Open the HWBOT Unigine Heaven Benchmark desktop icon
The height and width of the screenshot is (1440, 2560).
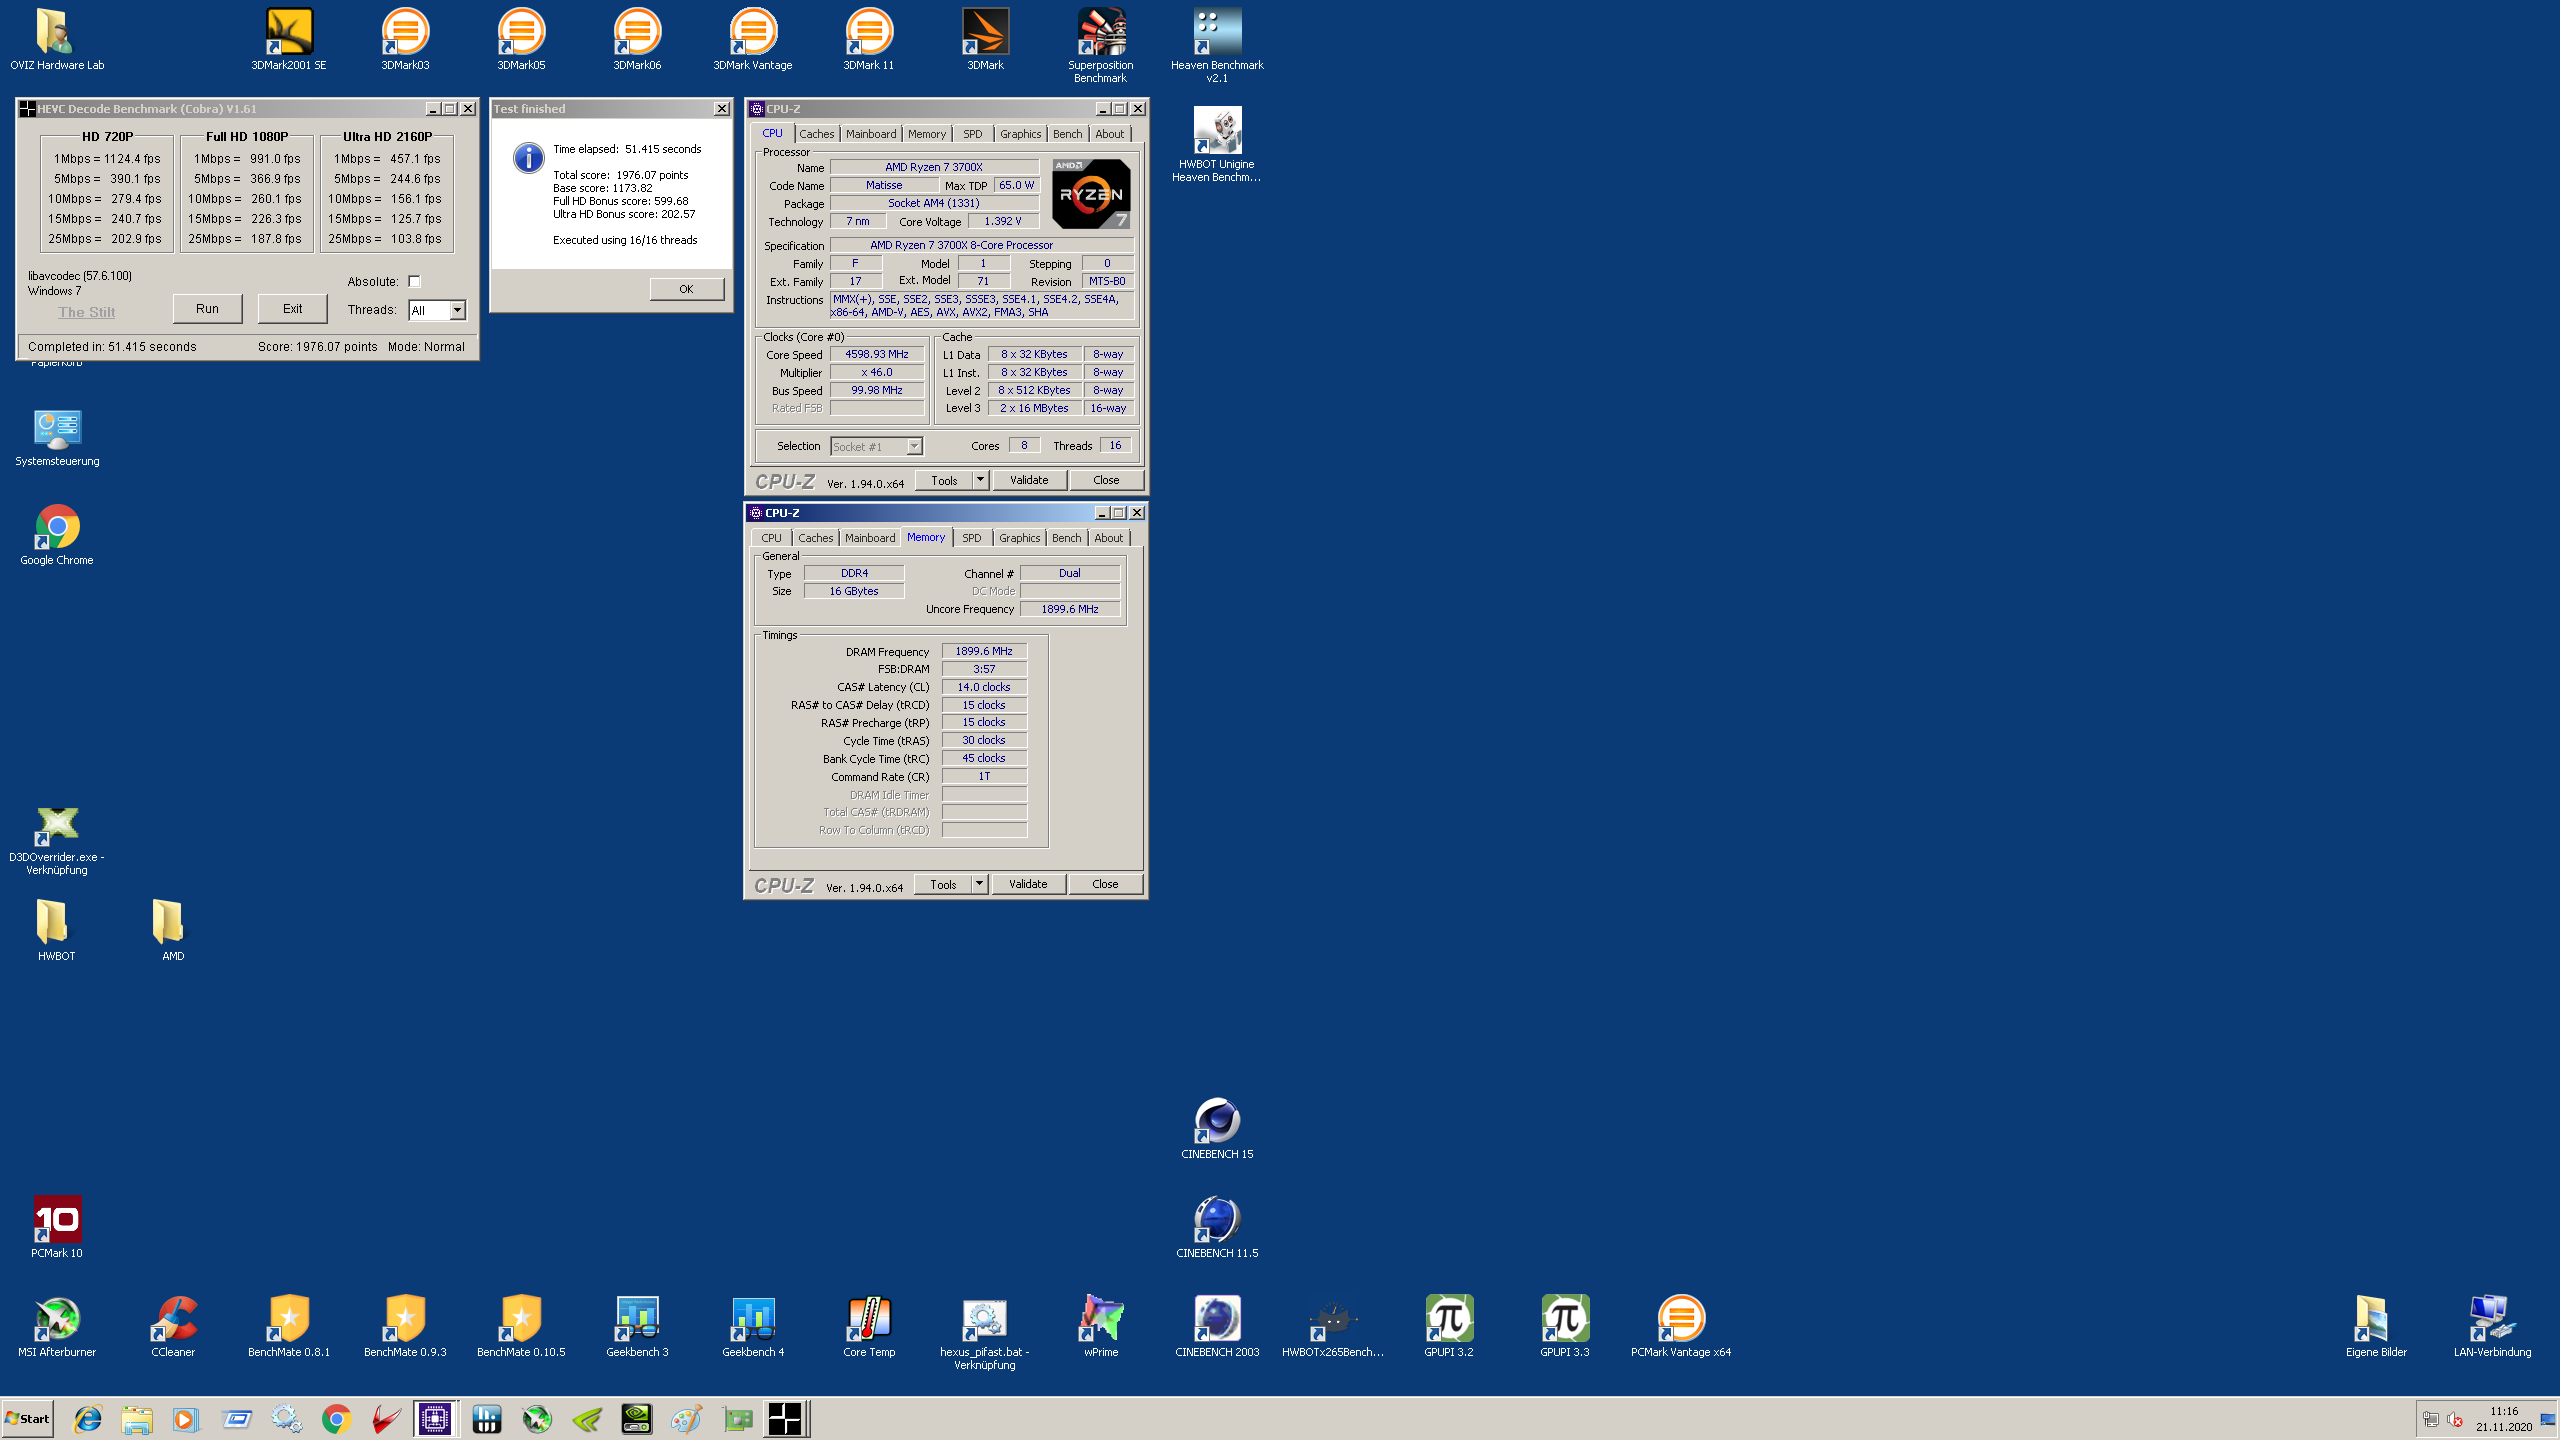(1217, 144)
